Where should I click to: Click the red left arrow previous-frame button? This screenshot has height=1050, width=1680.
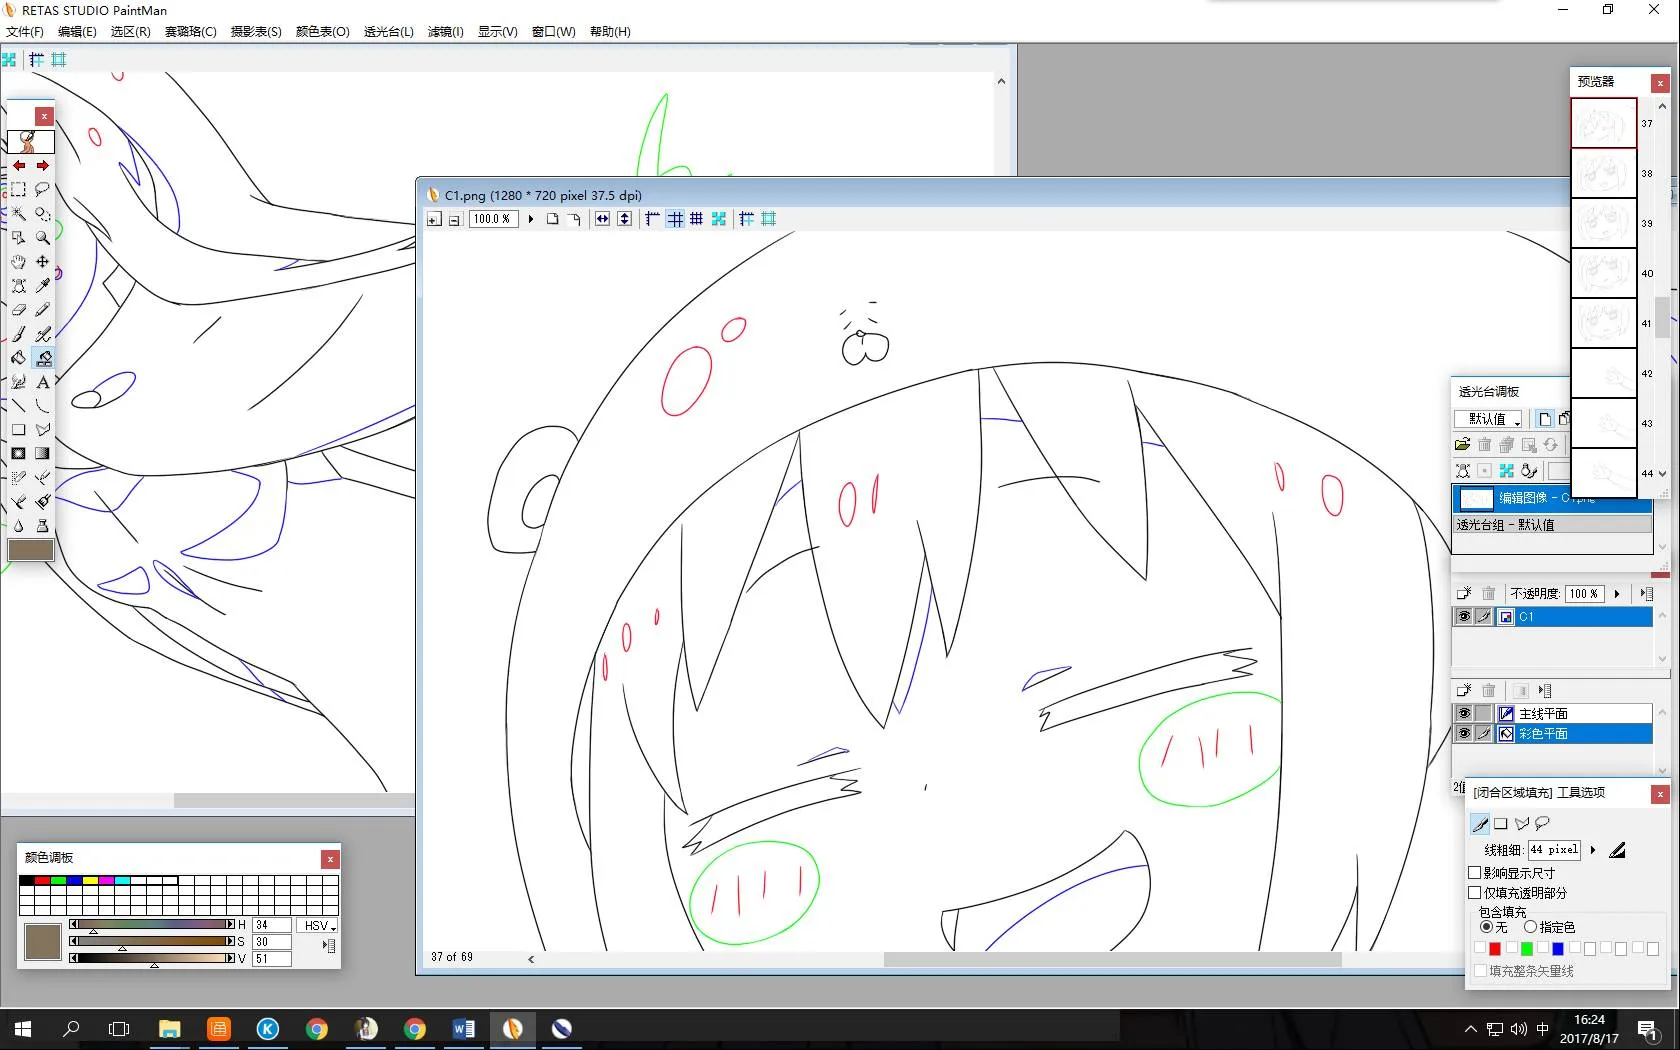[18, 166]
